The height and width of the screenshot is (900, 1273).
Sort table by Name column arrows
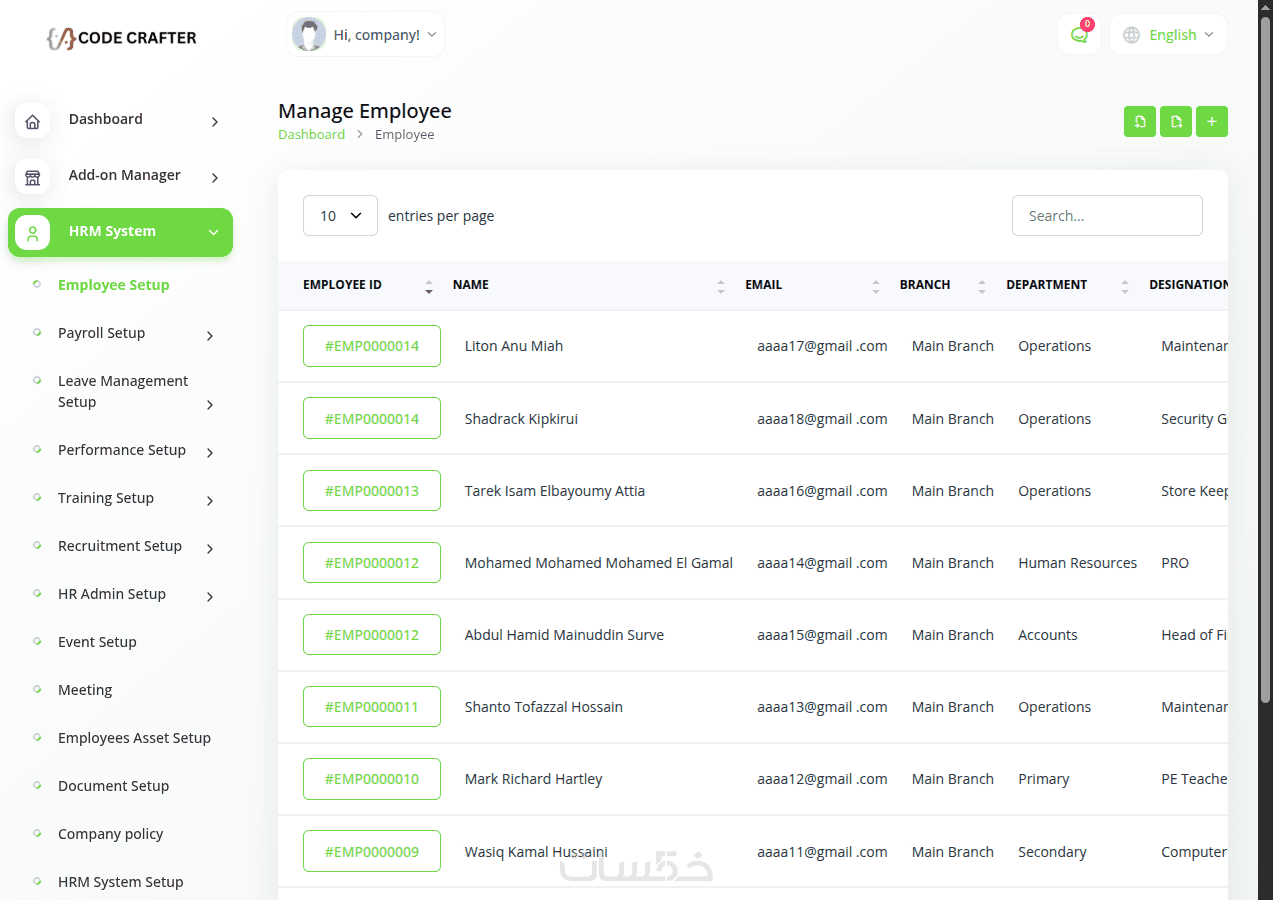(721, 286)
